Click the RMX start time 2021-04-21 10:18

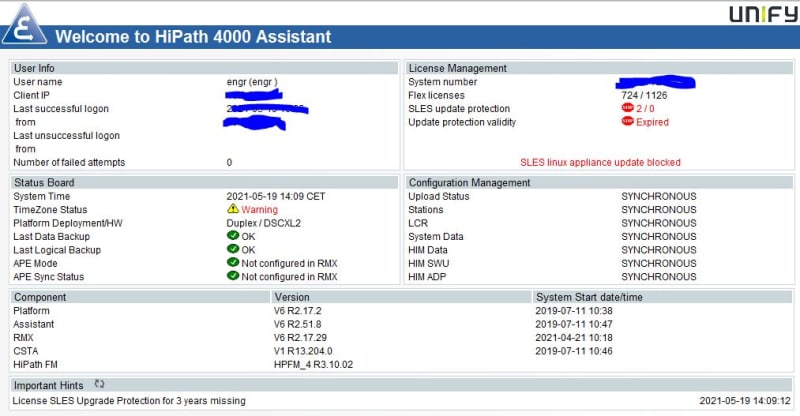[x=573, y=337]
